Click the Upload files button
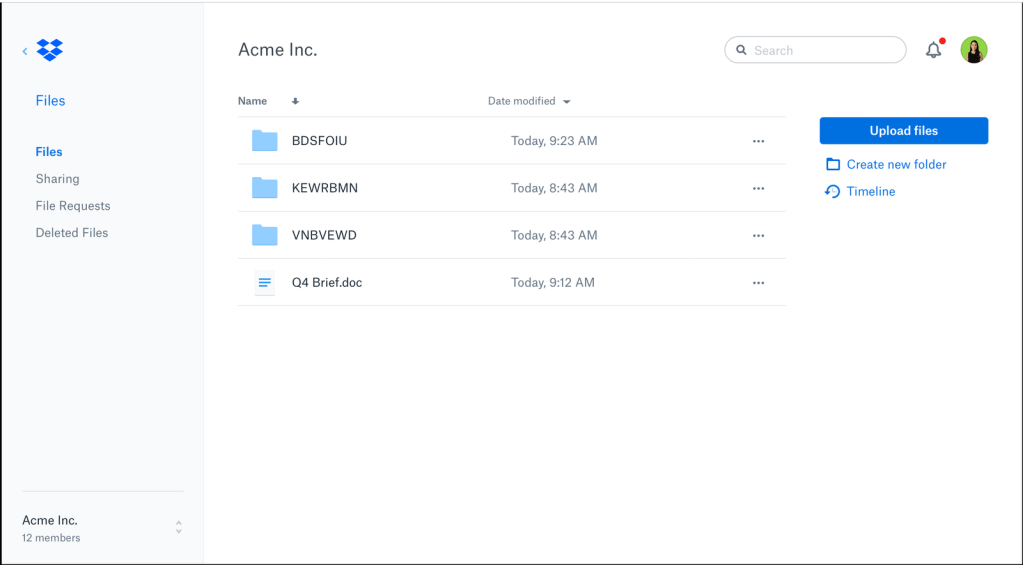The image size is (1023, 565). click(x=903, y=131)
